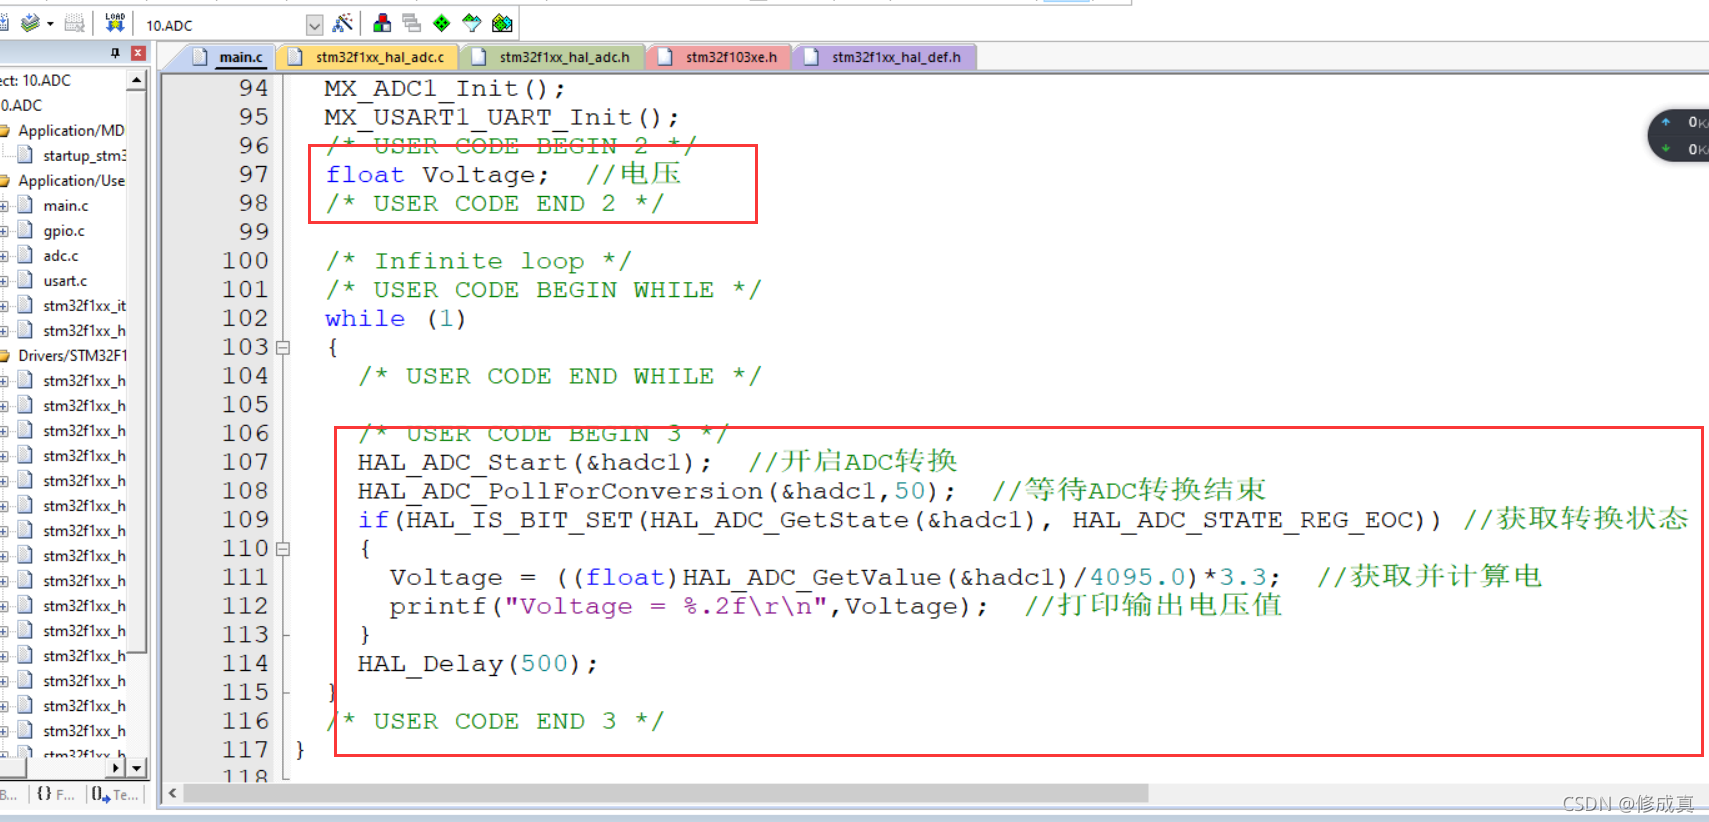This screenshot has height=822, width=1709.
Task: Click the grayed multi-project workspace icon
Action: (x=411, y=23)
